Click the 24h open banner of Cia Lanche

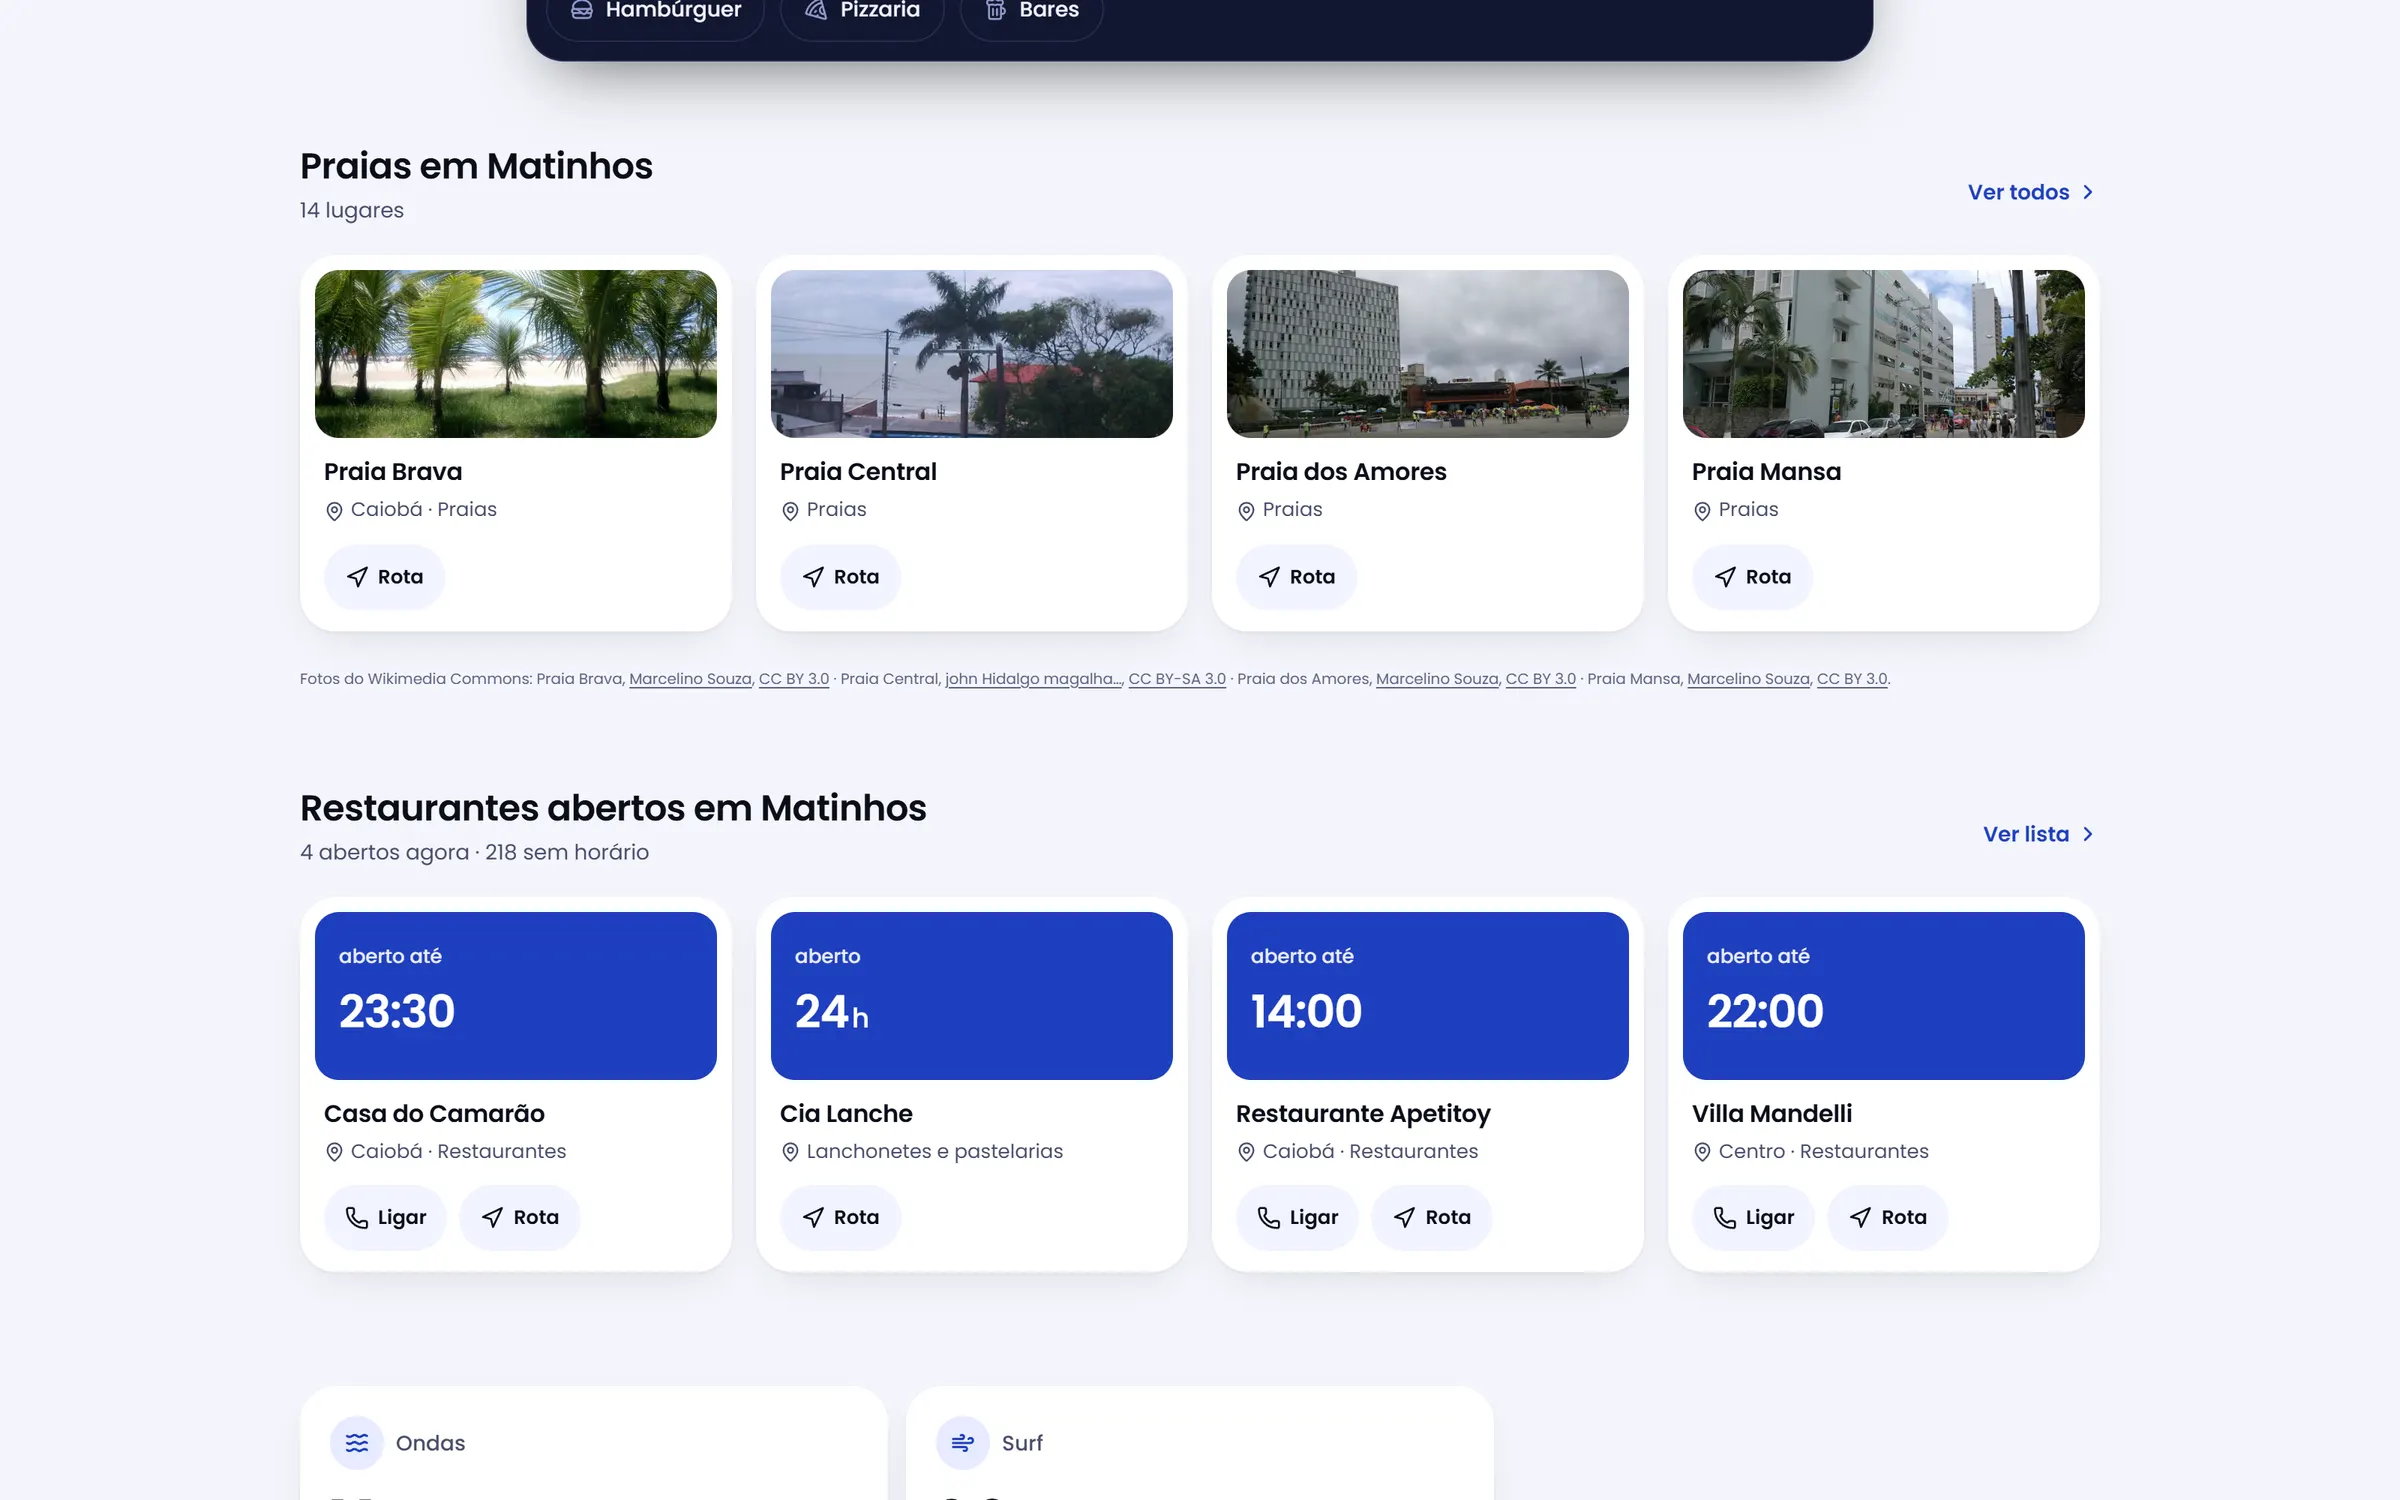tap(972, 996)
